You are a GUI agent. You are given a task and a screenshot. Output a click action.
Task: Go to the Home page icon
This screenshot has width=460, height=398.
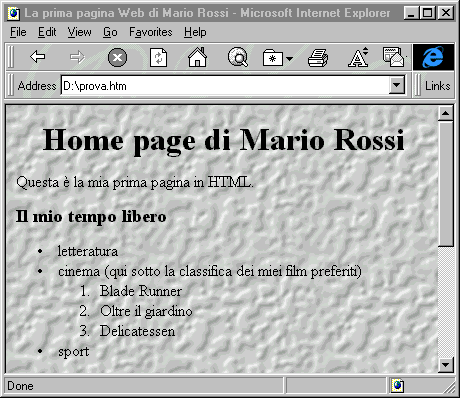coord(198,57)
